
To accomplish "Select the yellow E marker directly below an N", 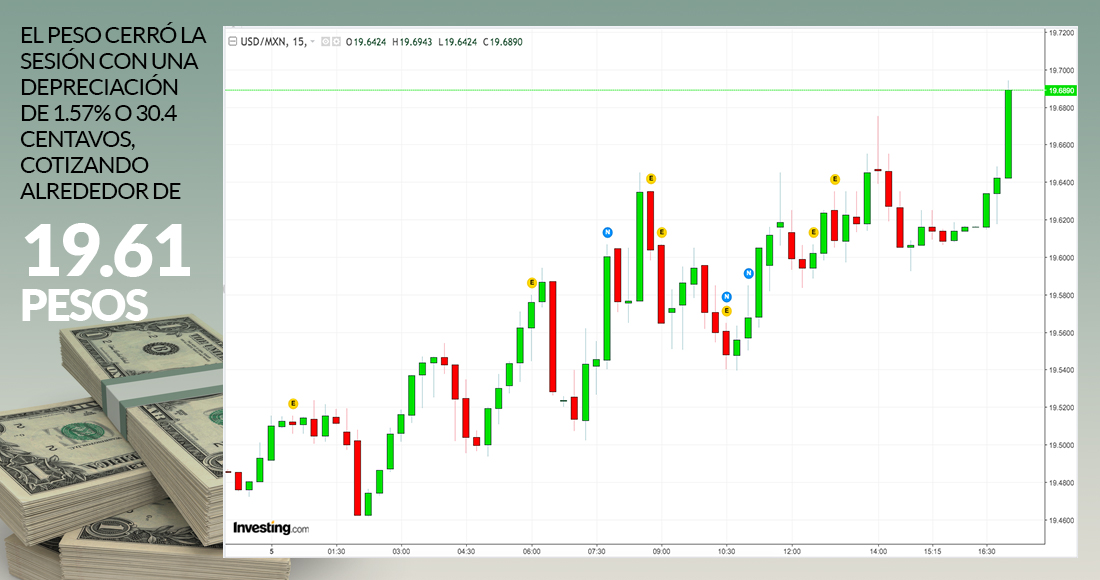I will pyautogui.click(x=727, y=311).
